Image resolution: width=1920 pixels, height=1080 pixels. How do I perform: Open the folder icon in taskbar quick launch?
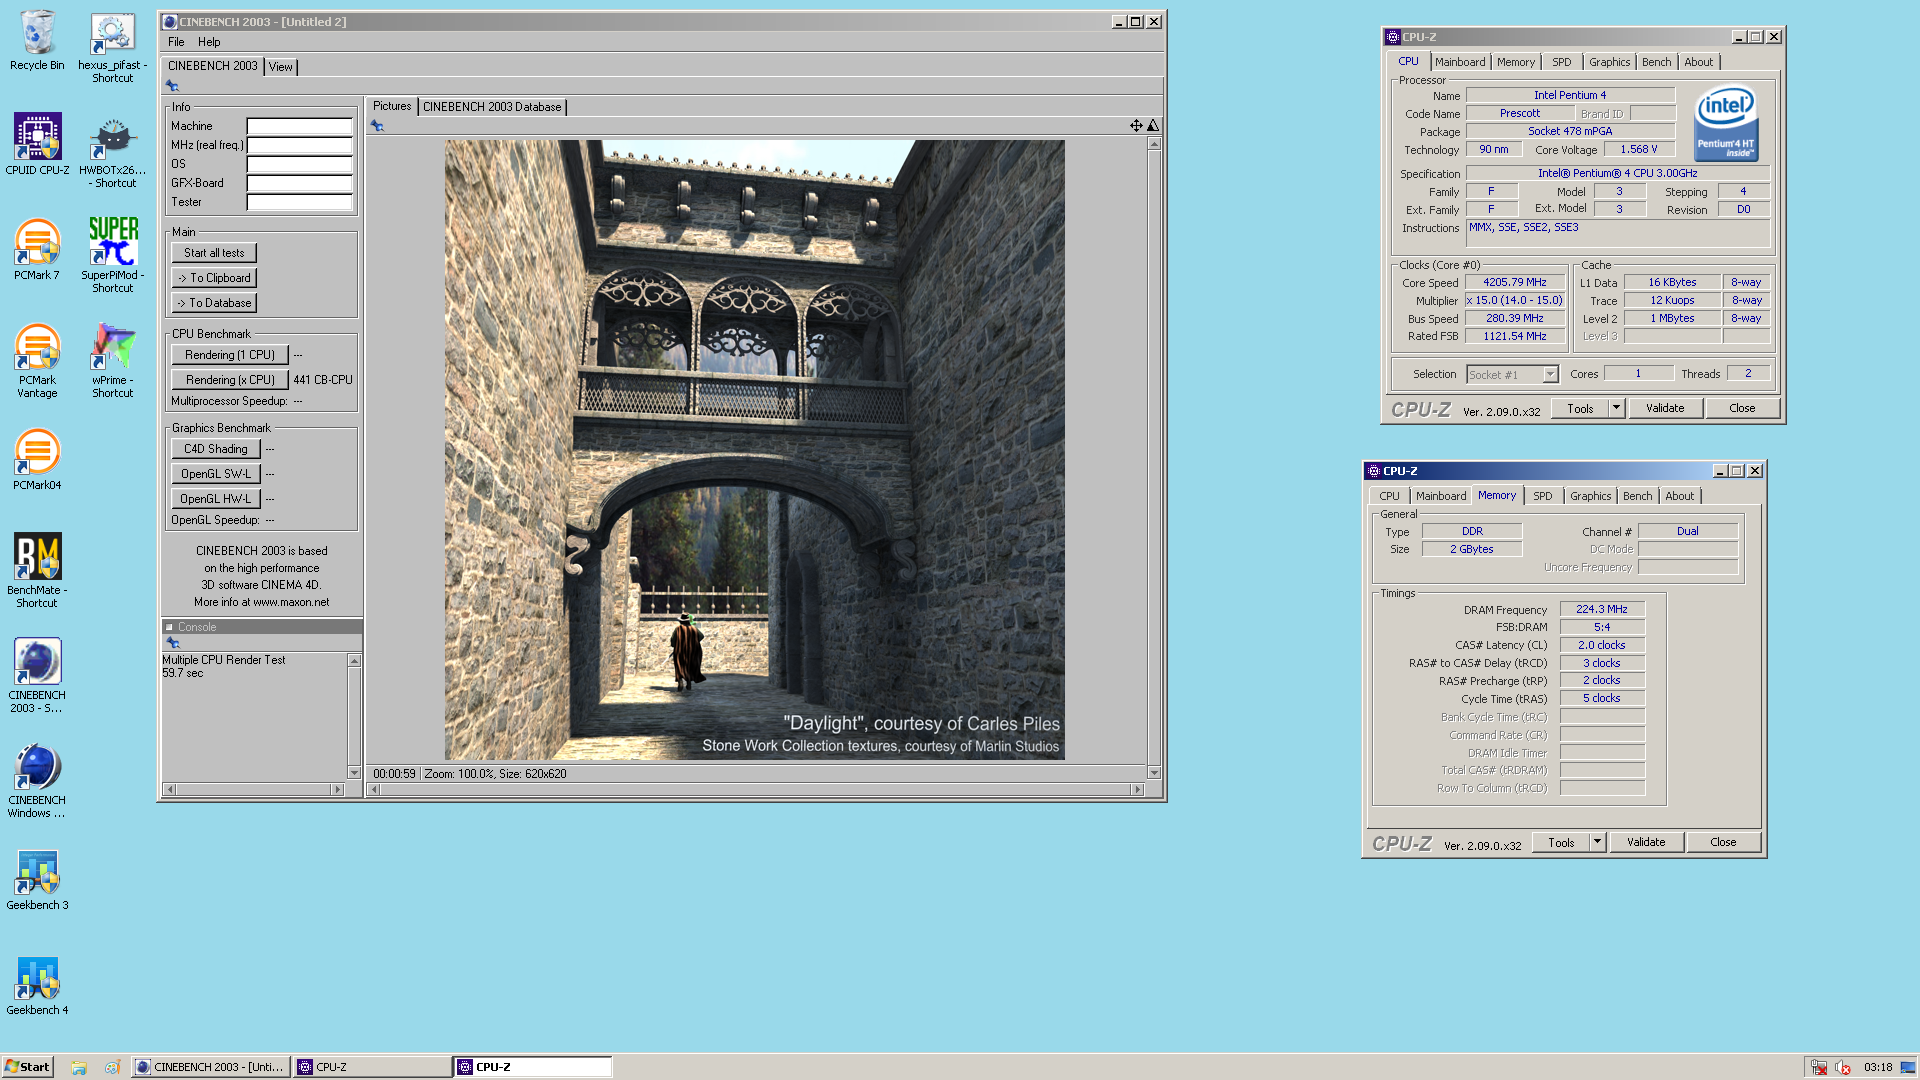79,1067
